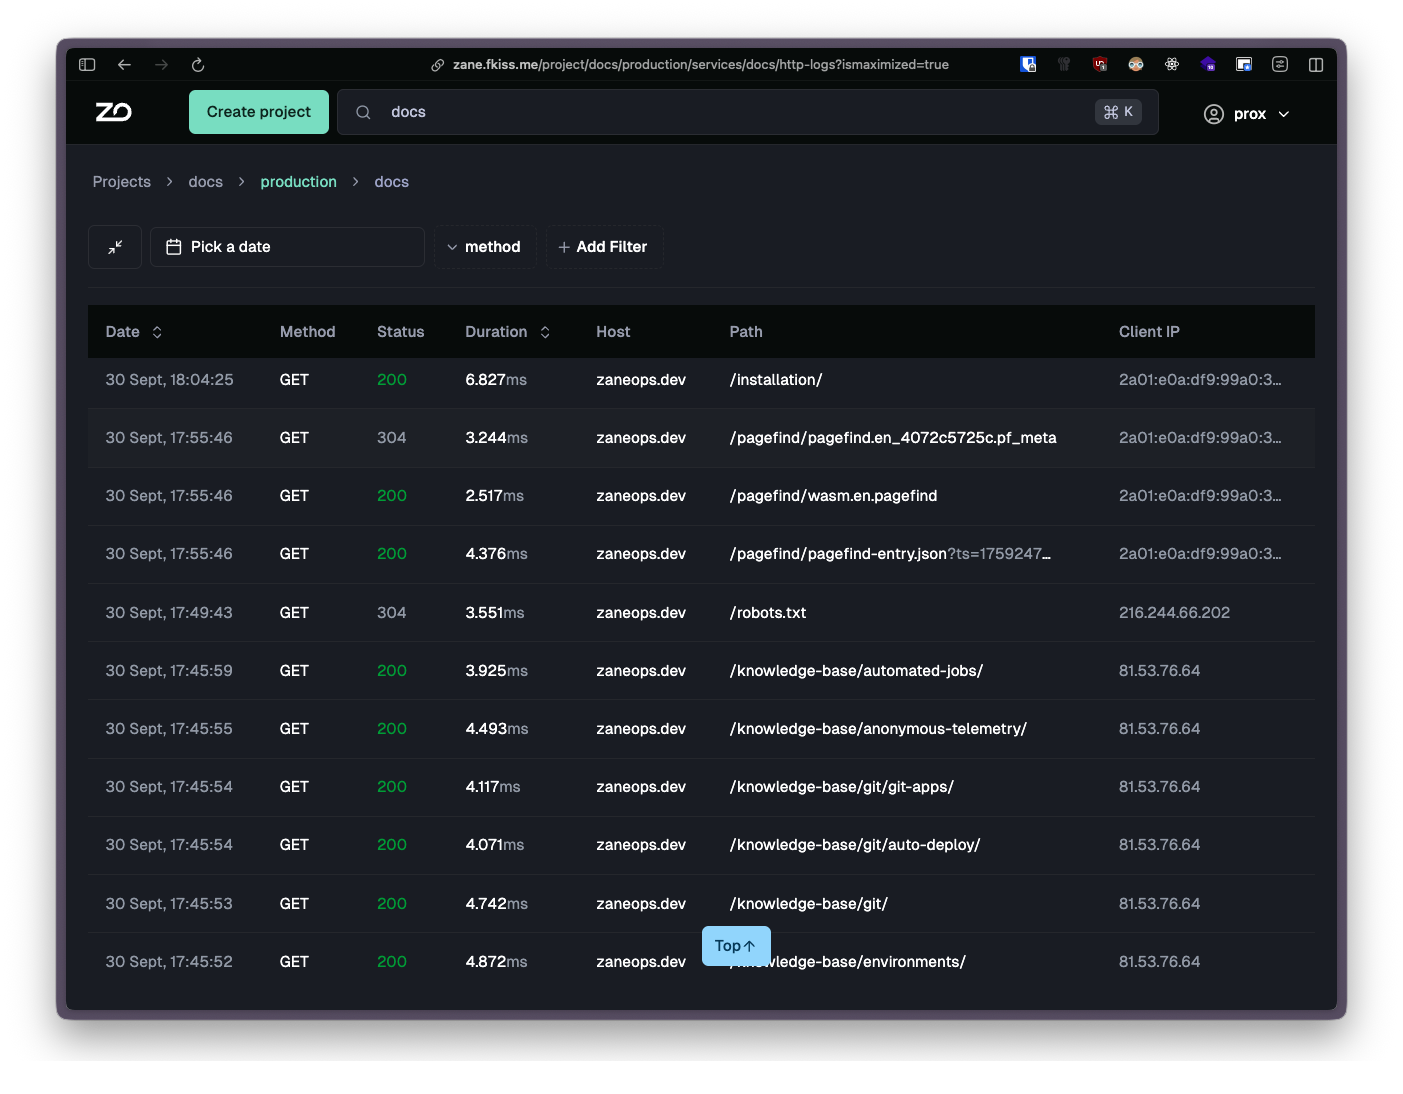Open the /robots.txt log row
The image size is (1403, 1094).
coord(701,613)
